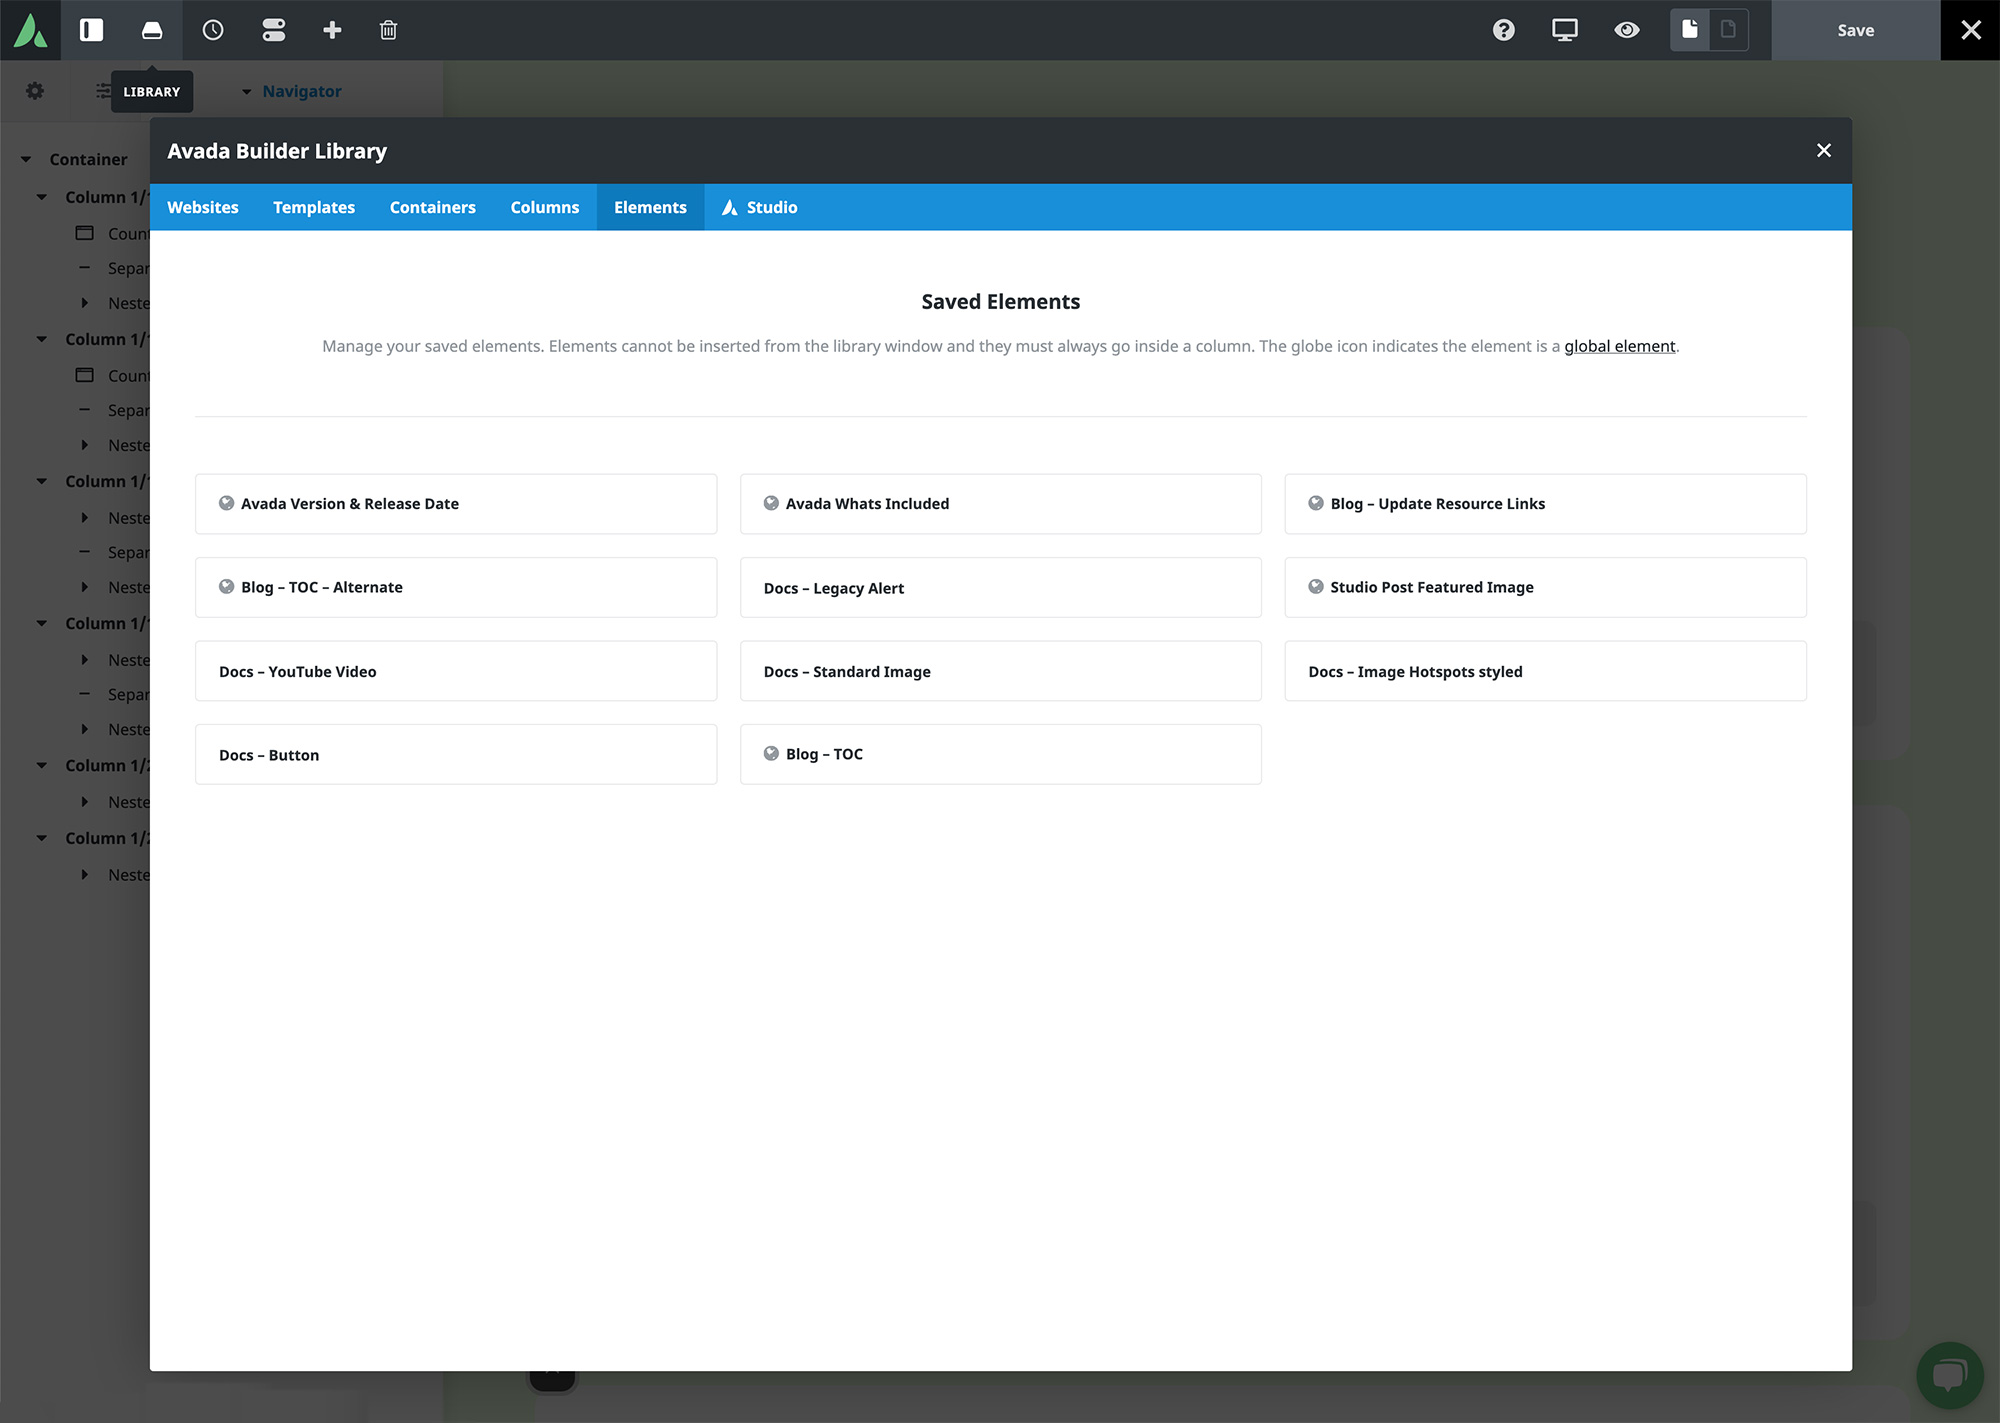Image resolution: width=2000 pixels, height=1423 pixels.
Task: Select Blog – Update Resource Links element
Action: [x=1545, y=504]
